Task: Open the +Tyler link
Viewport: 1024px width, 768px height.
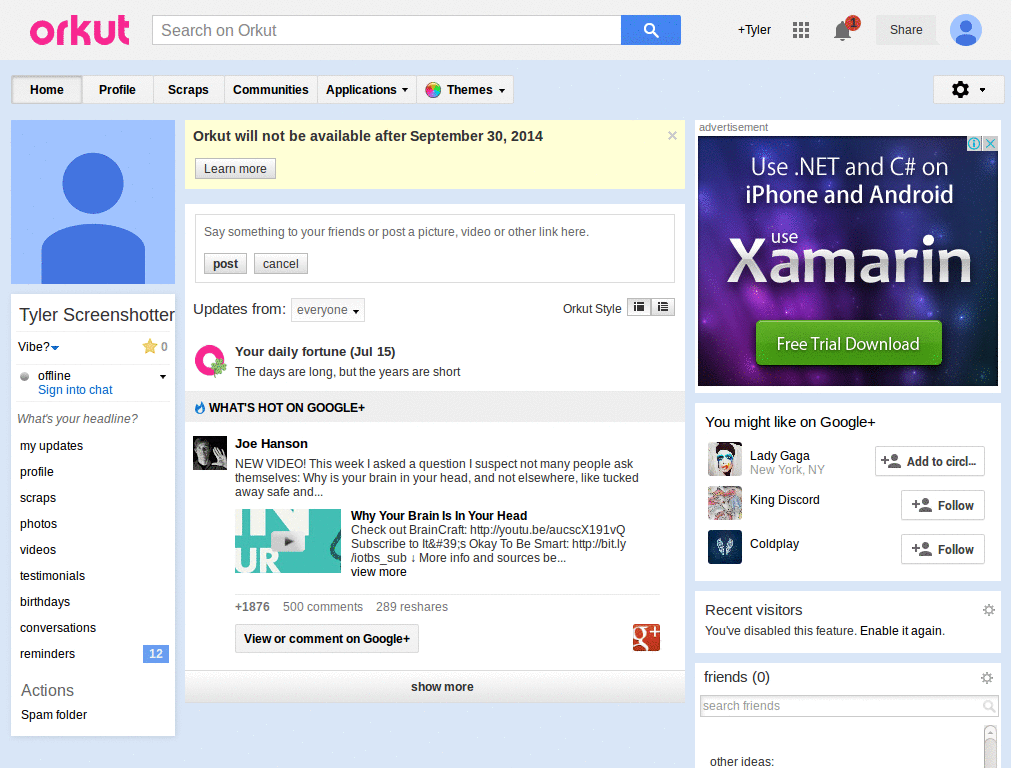Action: click(x=754, y=30)
